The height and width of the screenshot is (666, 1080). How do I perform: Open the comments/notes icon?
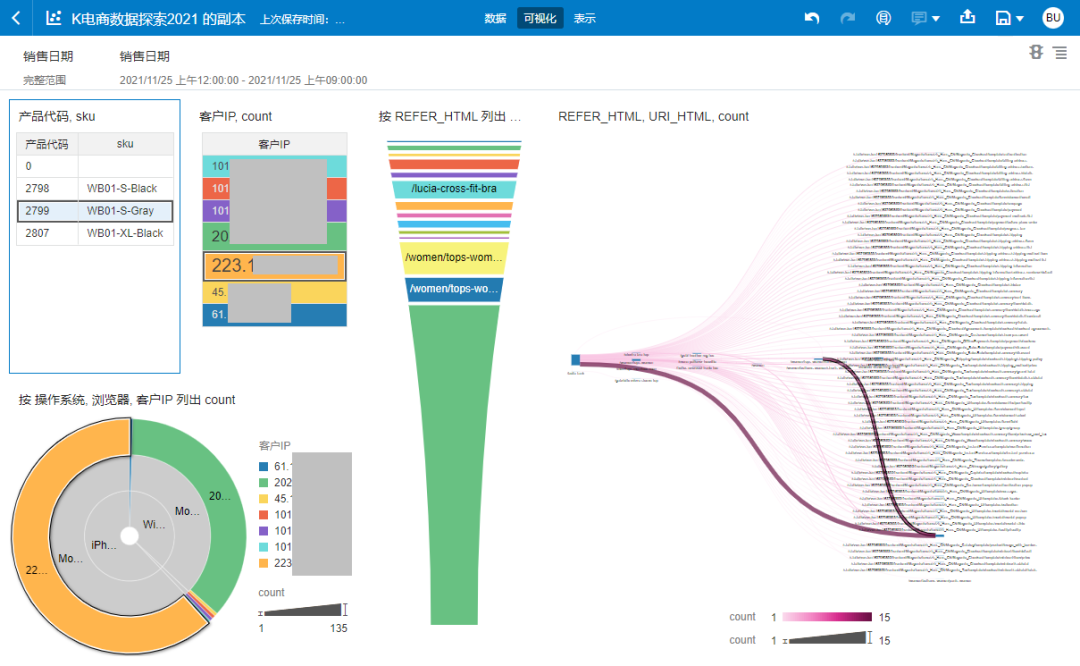919,18
